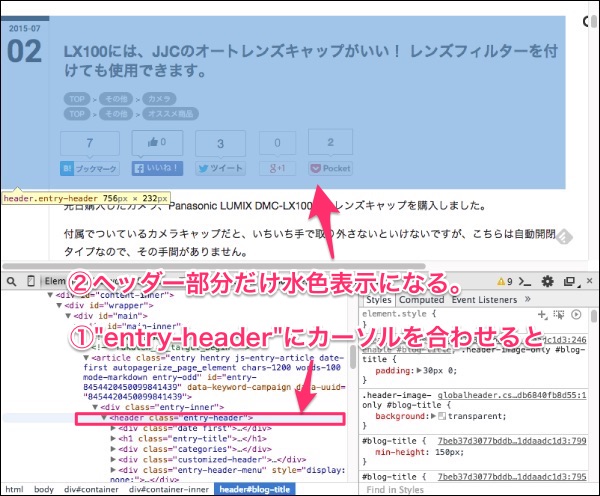This screenshot has height=496, width=600.
Task: Select div#container-inner in the breadcrumb bar
Action: (169, 489)
